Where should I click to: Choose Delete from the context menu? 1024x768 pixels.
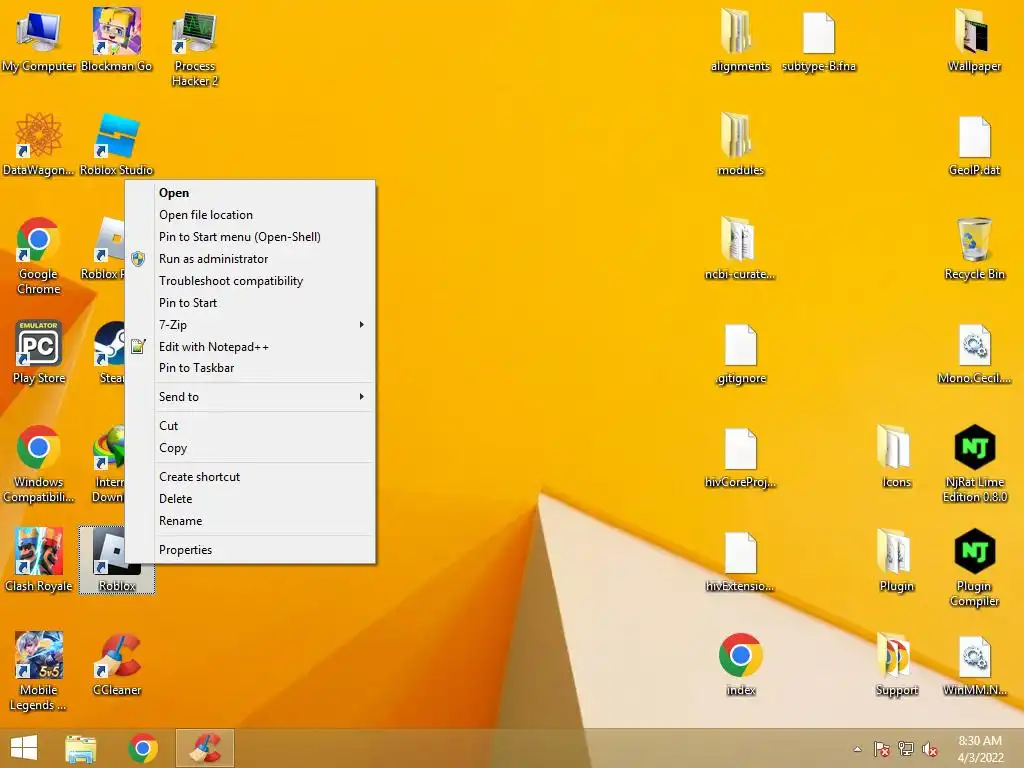pos(264,499)
